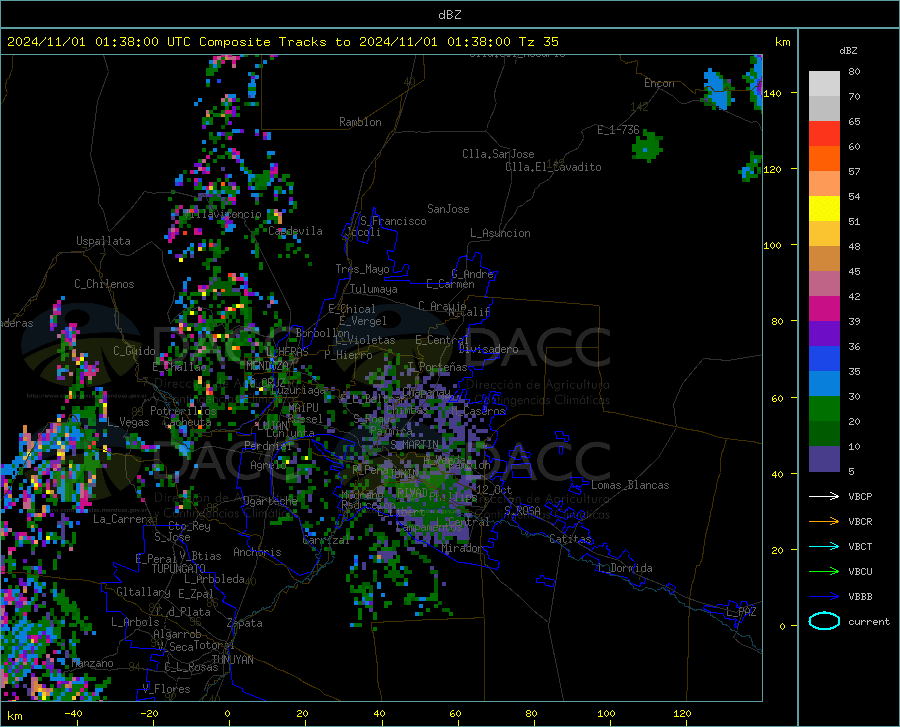The height and width of the screenshot is (727, 900).
Task: Click the L_Asuncion place label
Action: 500,233
